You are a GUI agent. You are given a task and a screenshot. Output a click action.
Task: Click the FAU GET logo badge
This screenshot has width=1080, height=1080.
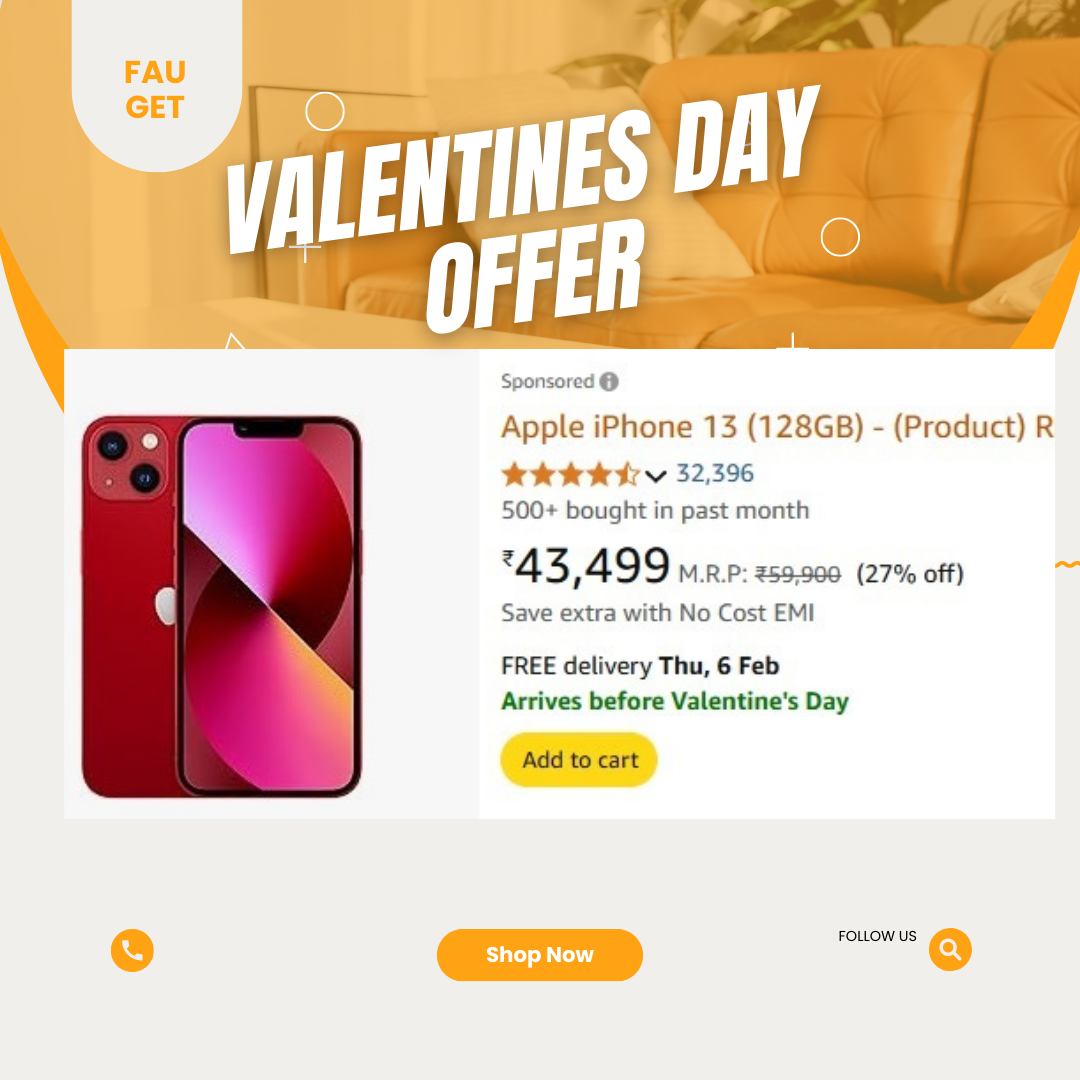pyautogui.click(x=156, y=85)
